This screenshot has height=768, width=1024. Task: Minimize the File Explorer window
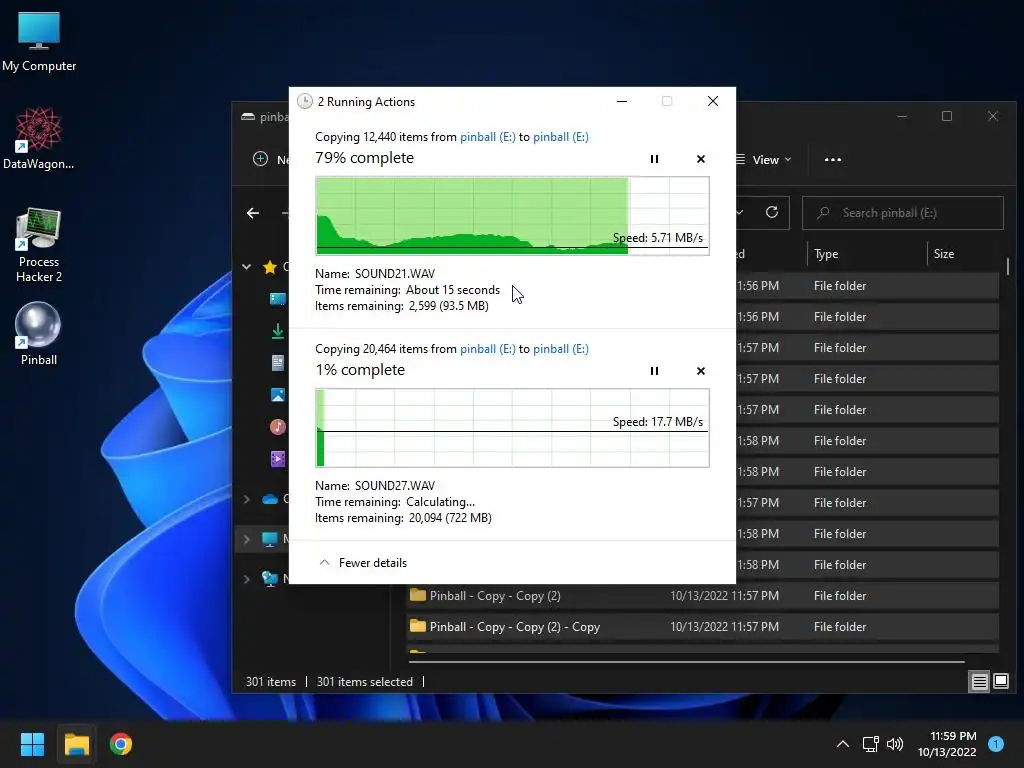[x=902, y=116]
